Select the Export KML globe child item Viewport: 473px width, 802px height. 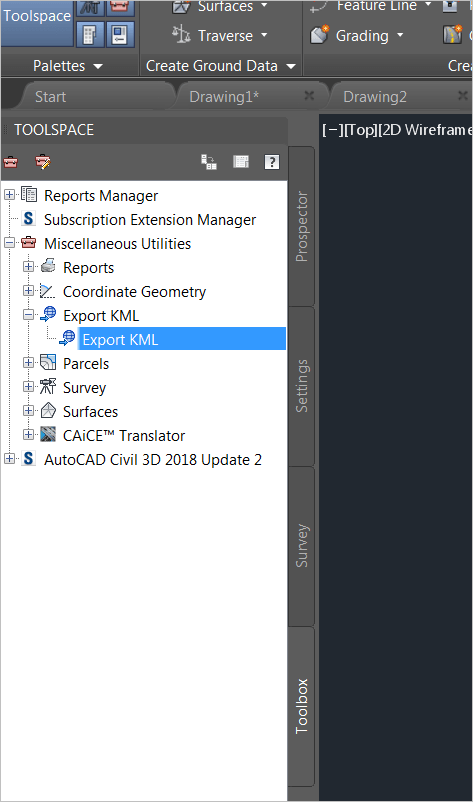[x=67, y=339]
